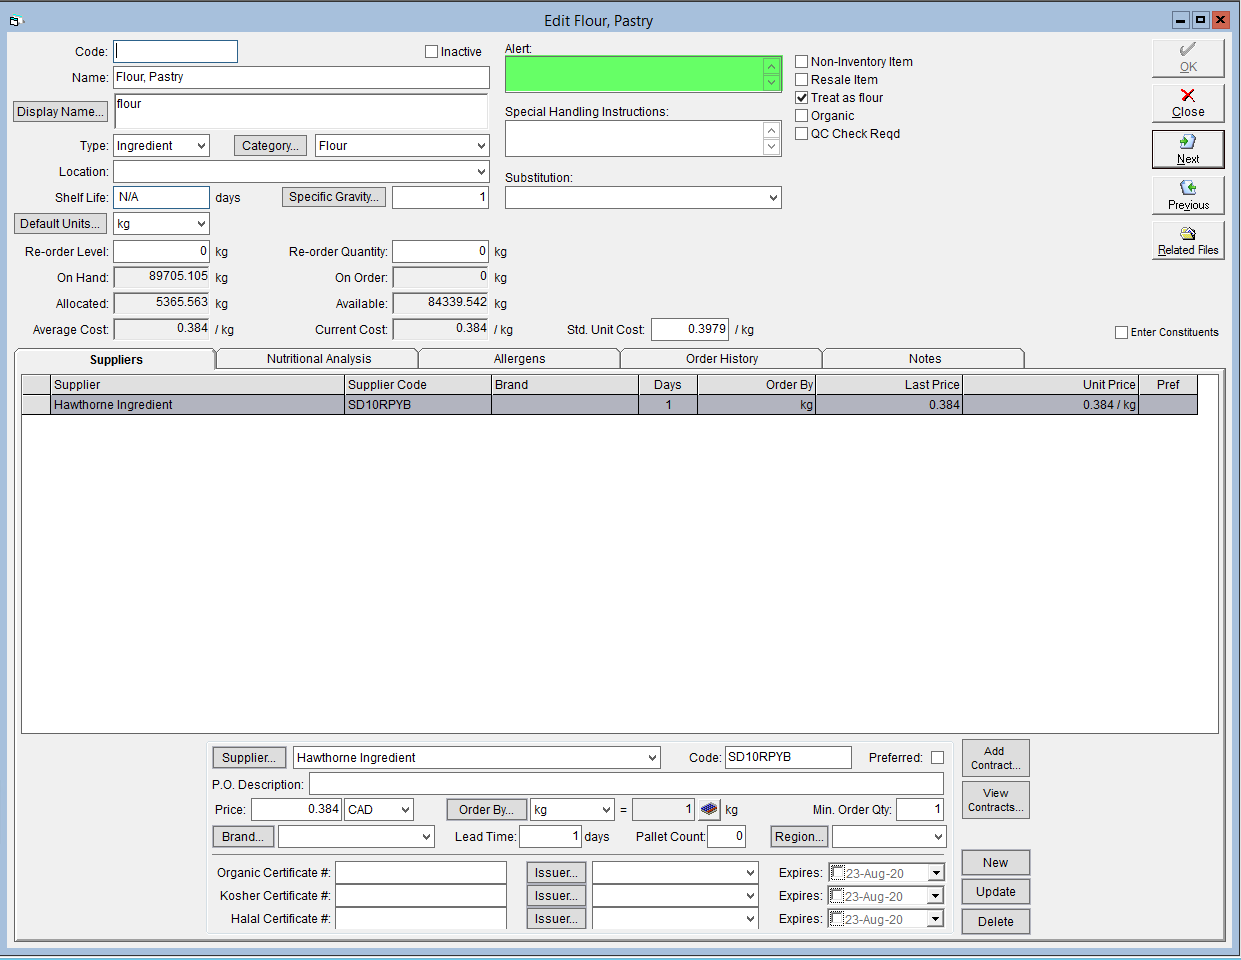Viewport: 1241px width, 960px height.
Task: Click the Default Units... button
Action: [60, 223]
